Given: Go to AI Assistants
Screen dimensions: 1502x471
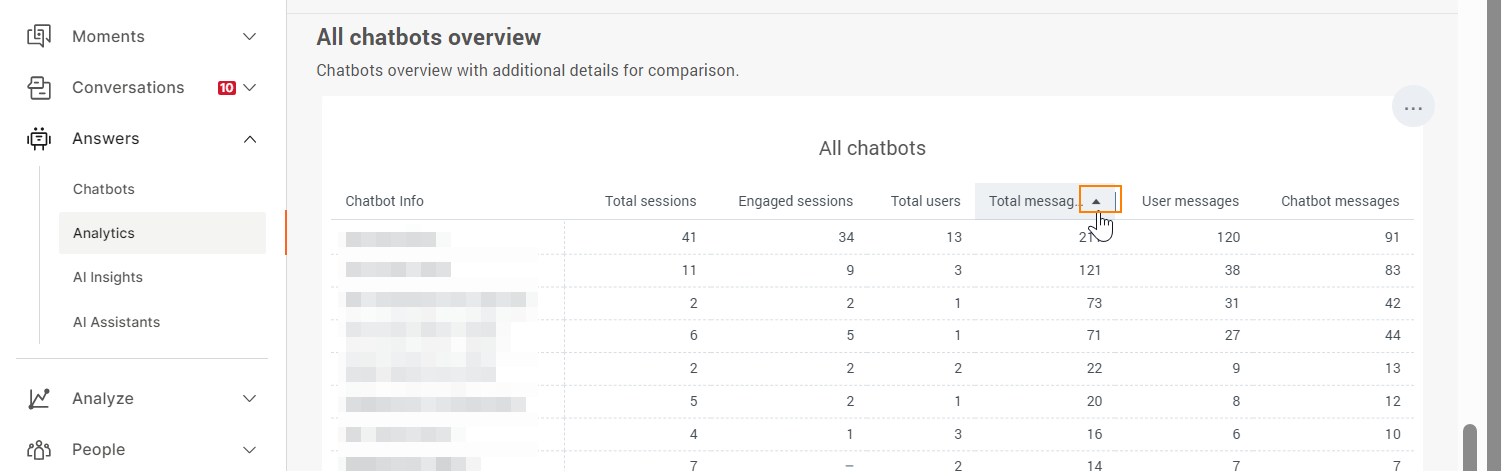Looking at the screenshot, I should click(117, 322).
